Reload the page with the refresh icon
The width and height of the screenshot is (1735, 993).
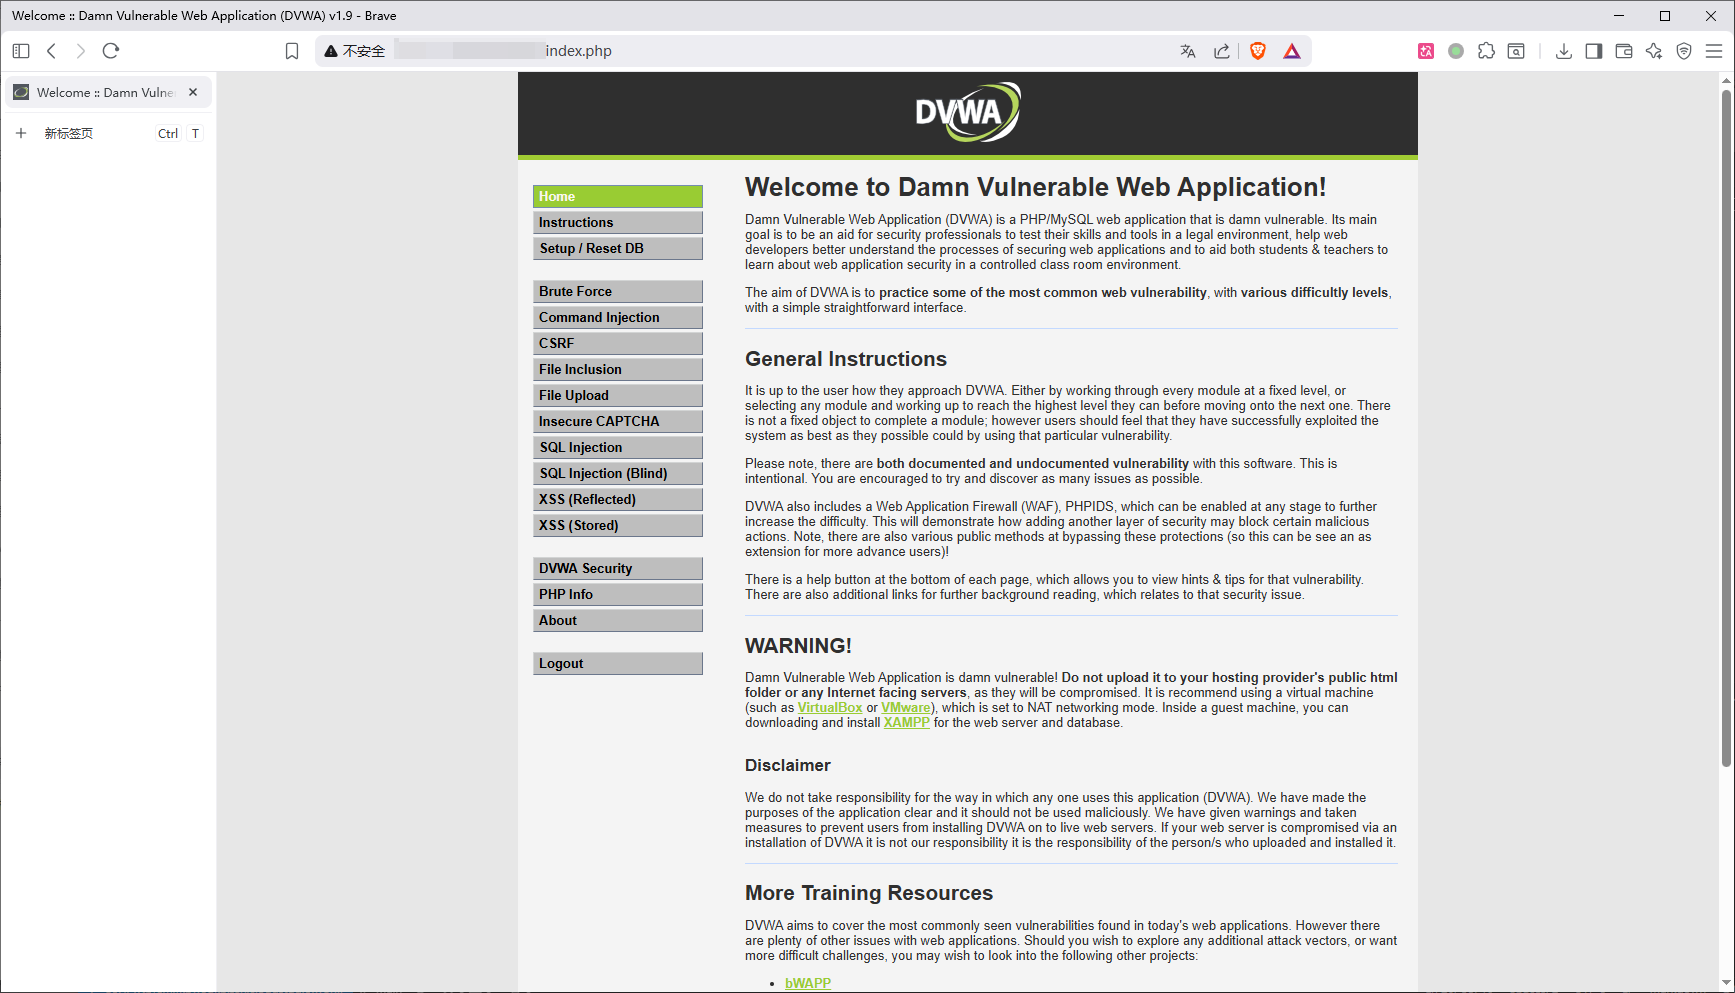111,51
